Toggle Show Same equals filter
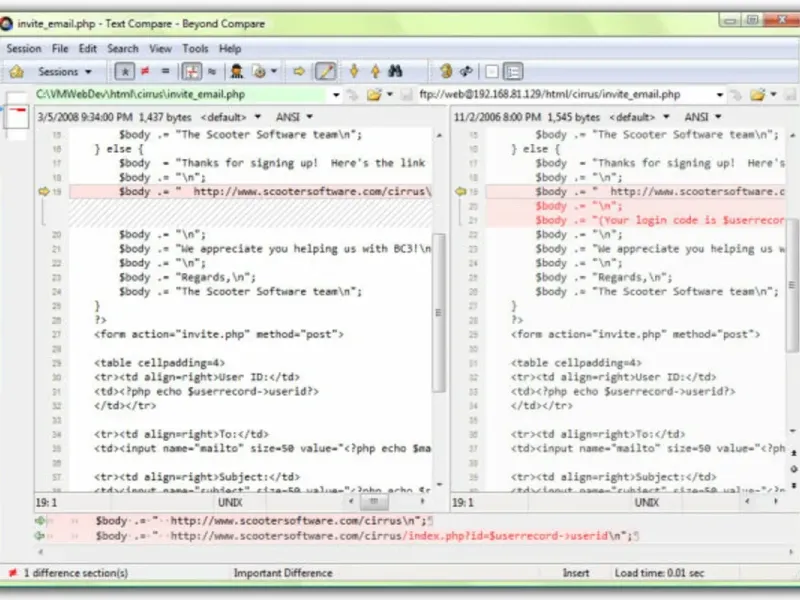 [165, 71]
